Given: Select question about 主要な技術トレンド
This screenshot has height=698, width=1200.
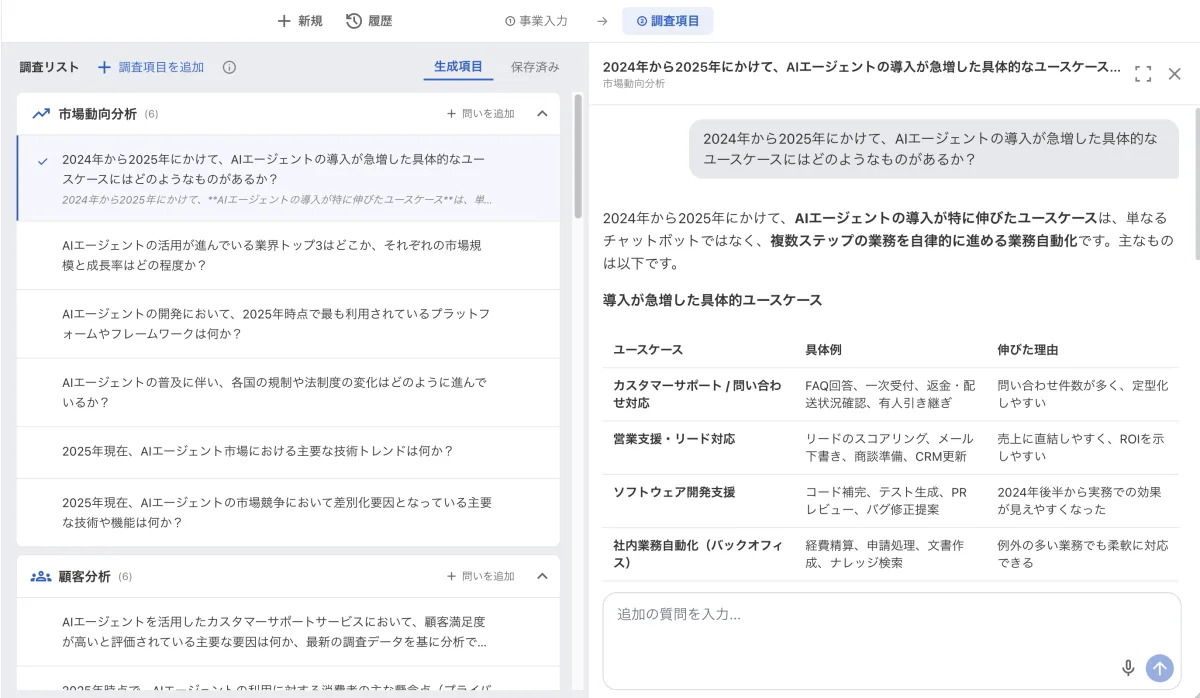Looking at the screenshot, I should (x=288, y=451).
